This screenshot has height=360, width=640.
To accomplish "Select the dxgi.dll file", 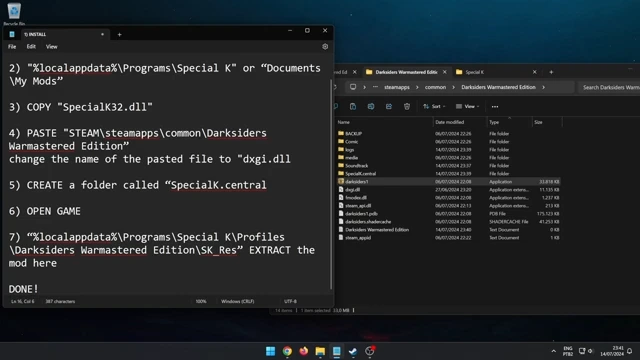I will [352, 190].
